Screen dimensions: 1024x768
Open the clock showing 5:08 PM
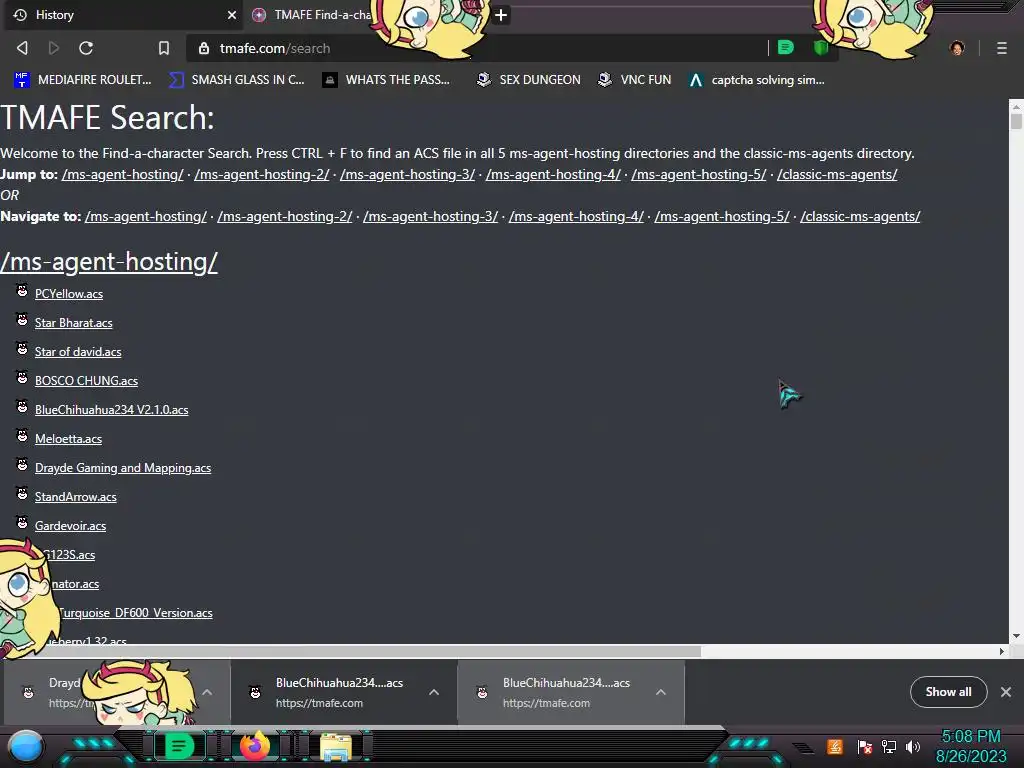coord(971,746)
